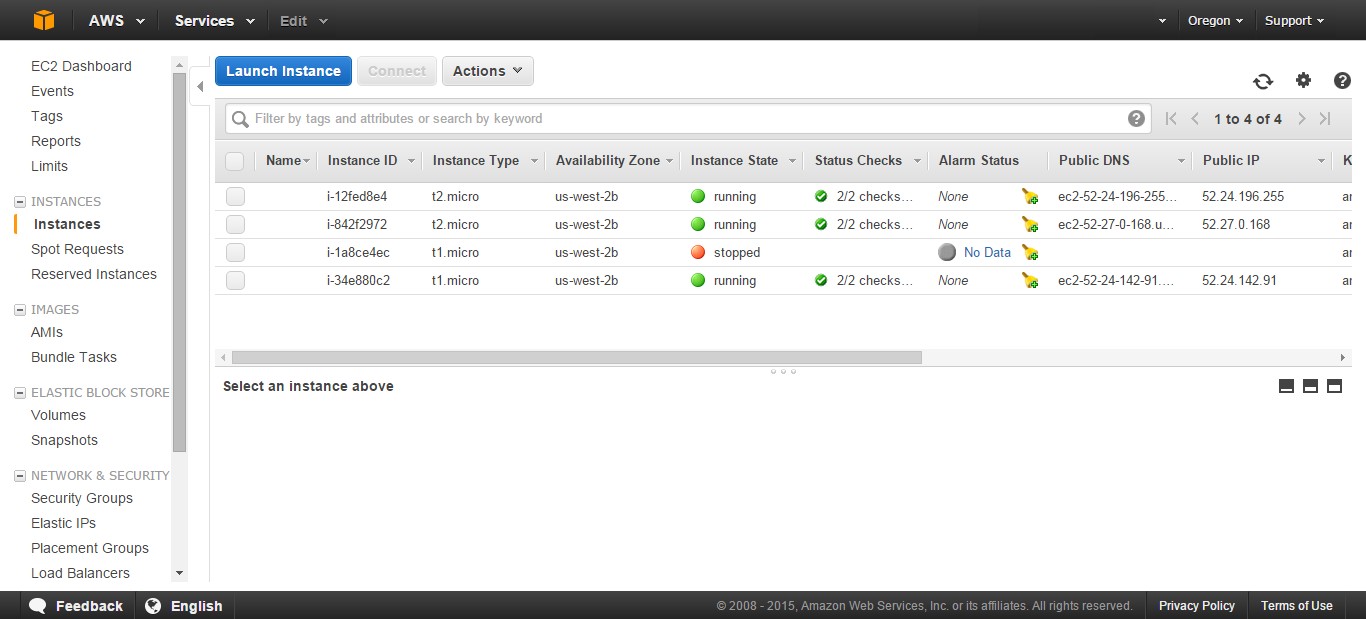Screen dimensions: 1366x619
Task: Click the No Data alarm link
Action: coord(987,253)
